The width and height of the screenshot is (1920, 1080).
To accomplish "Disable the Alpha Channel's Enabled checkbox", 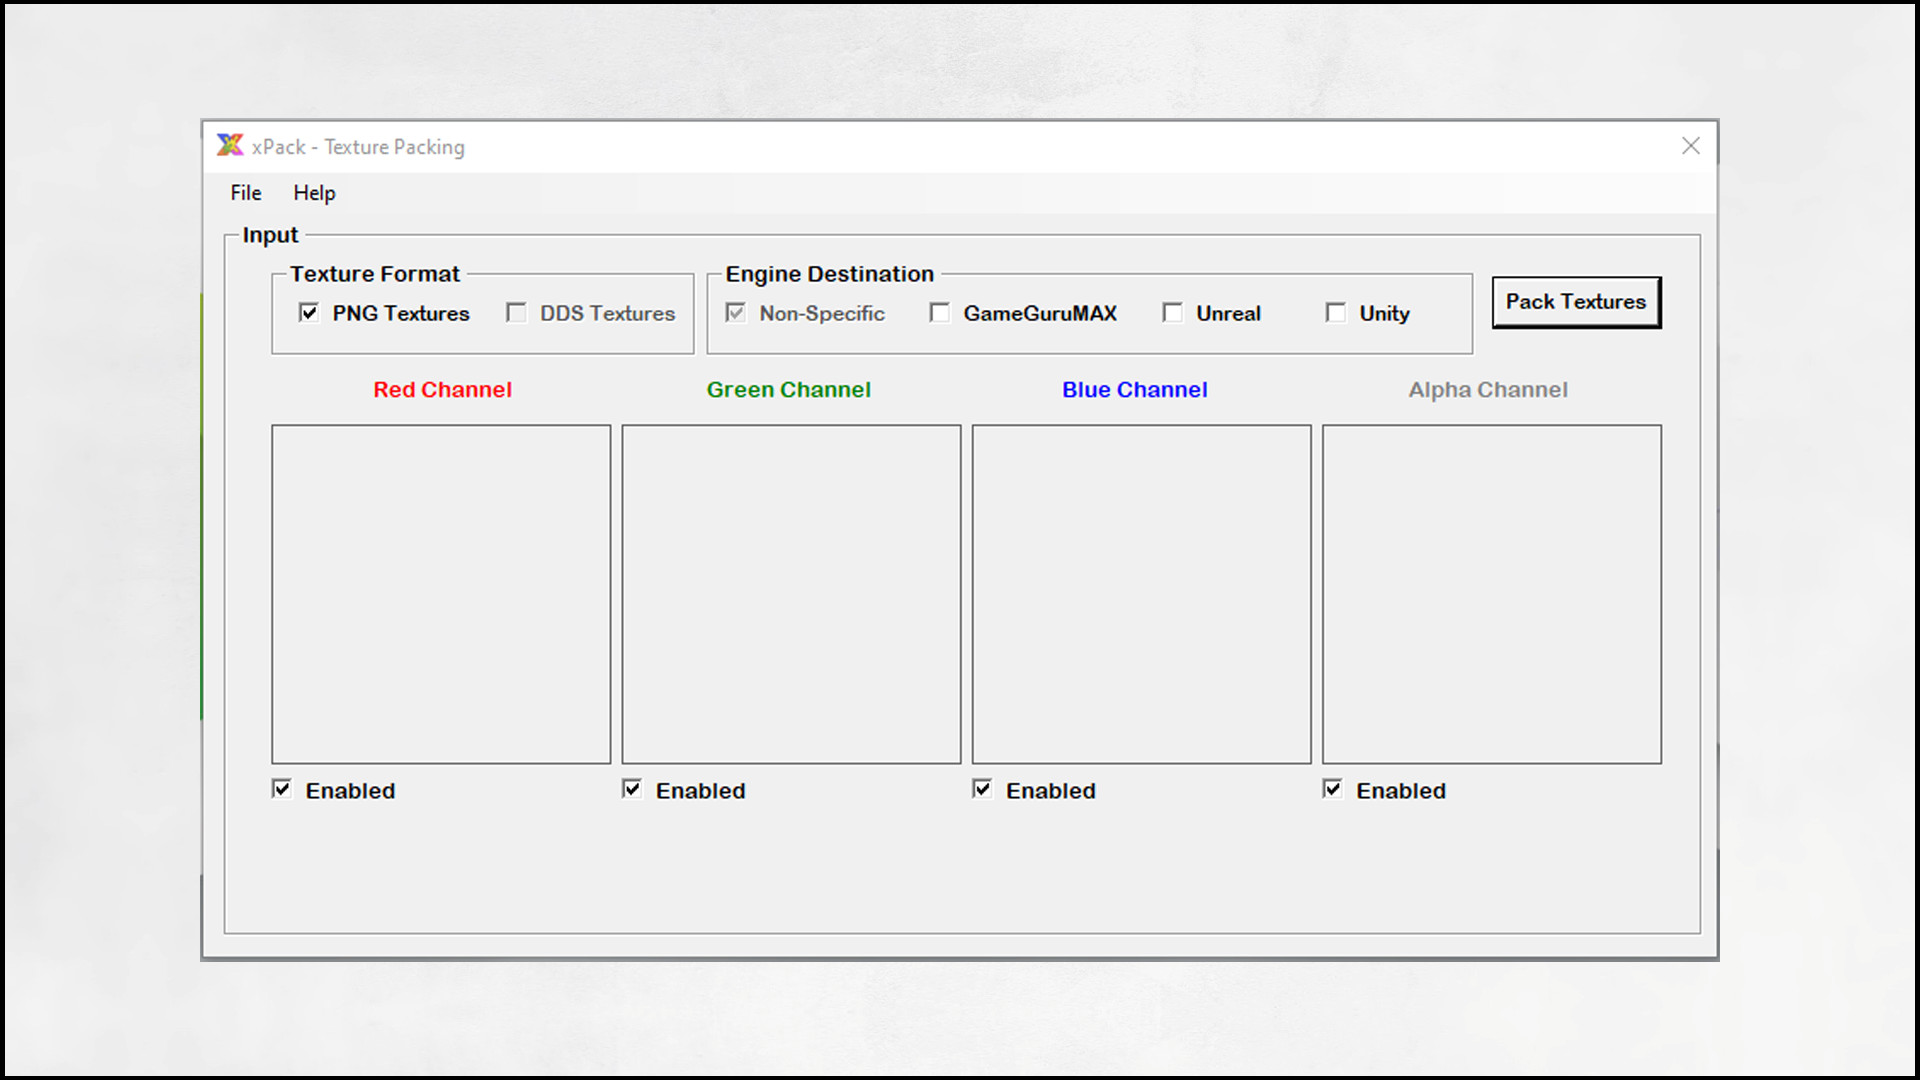I will [1331, 789].
